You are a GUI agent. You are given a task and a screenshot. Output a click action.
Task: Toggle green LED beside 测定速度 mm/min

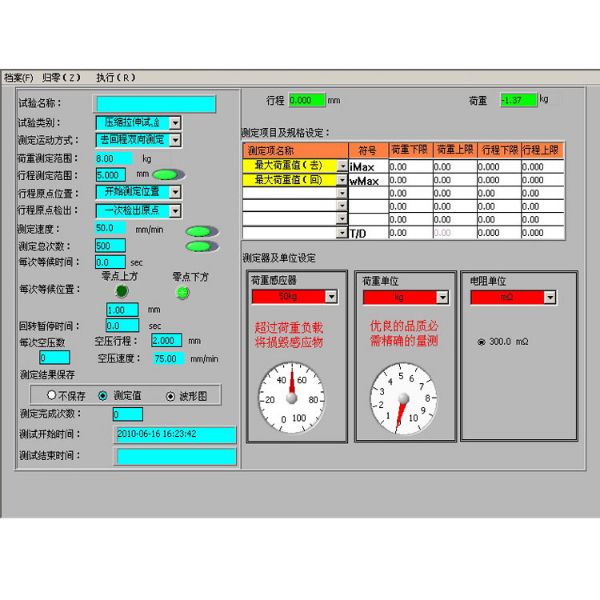point(203,231)
